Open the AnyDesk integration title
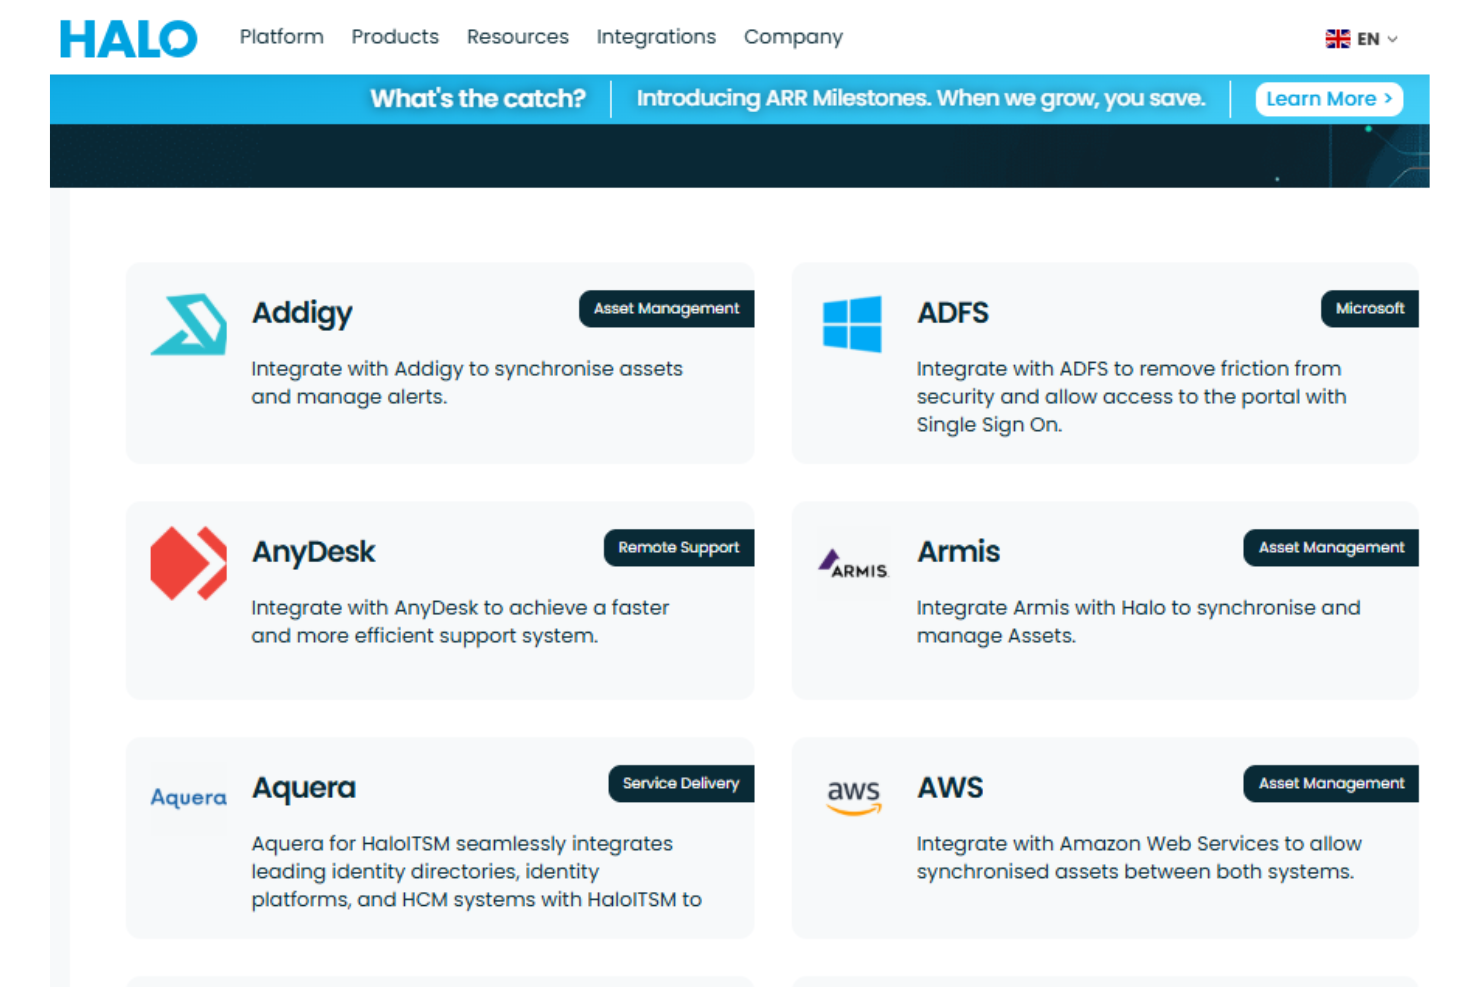The height and width of the screenshot is (987, 1480). [x=314, y=552]
